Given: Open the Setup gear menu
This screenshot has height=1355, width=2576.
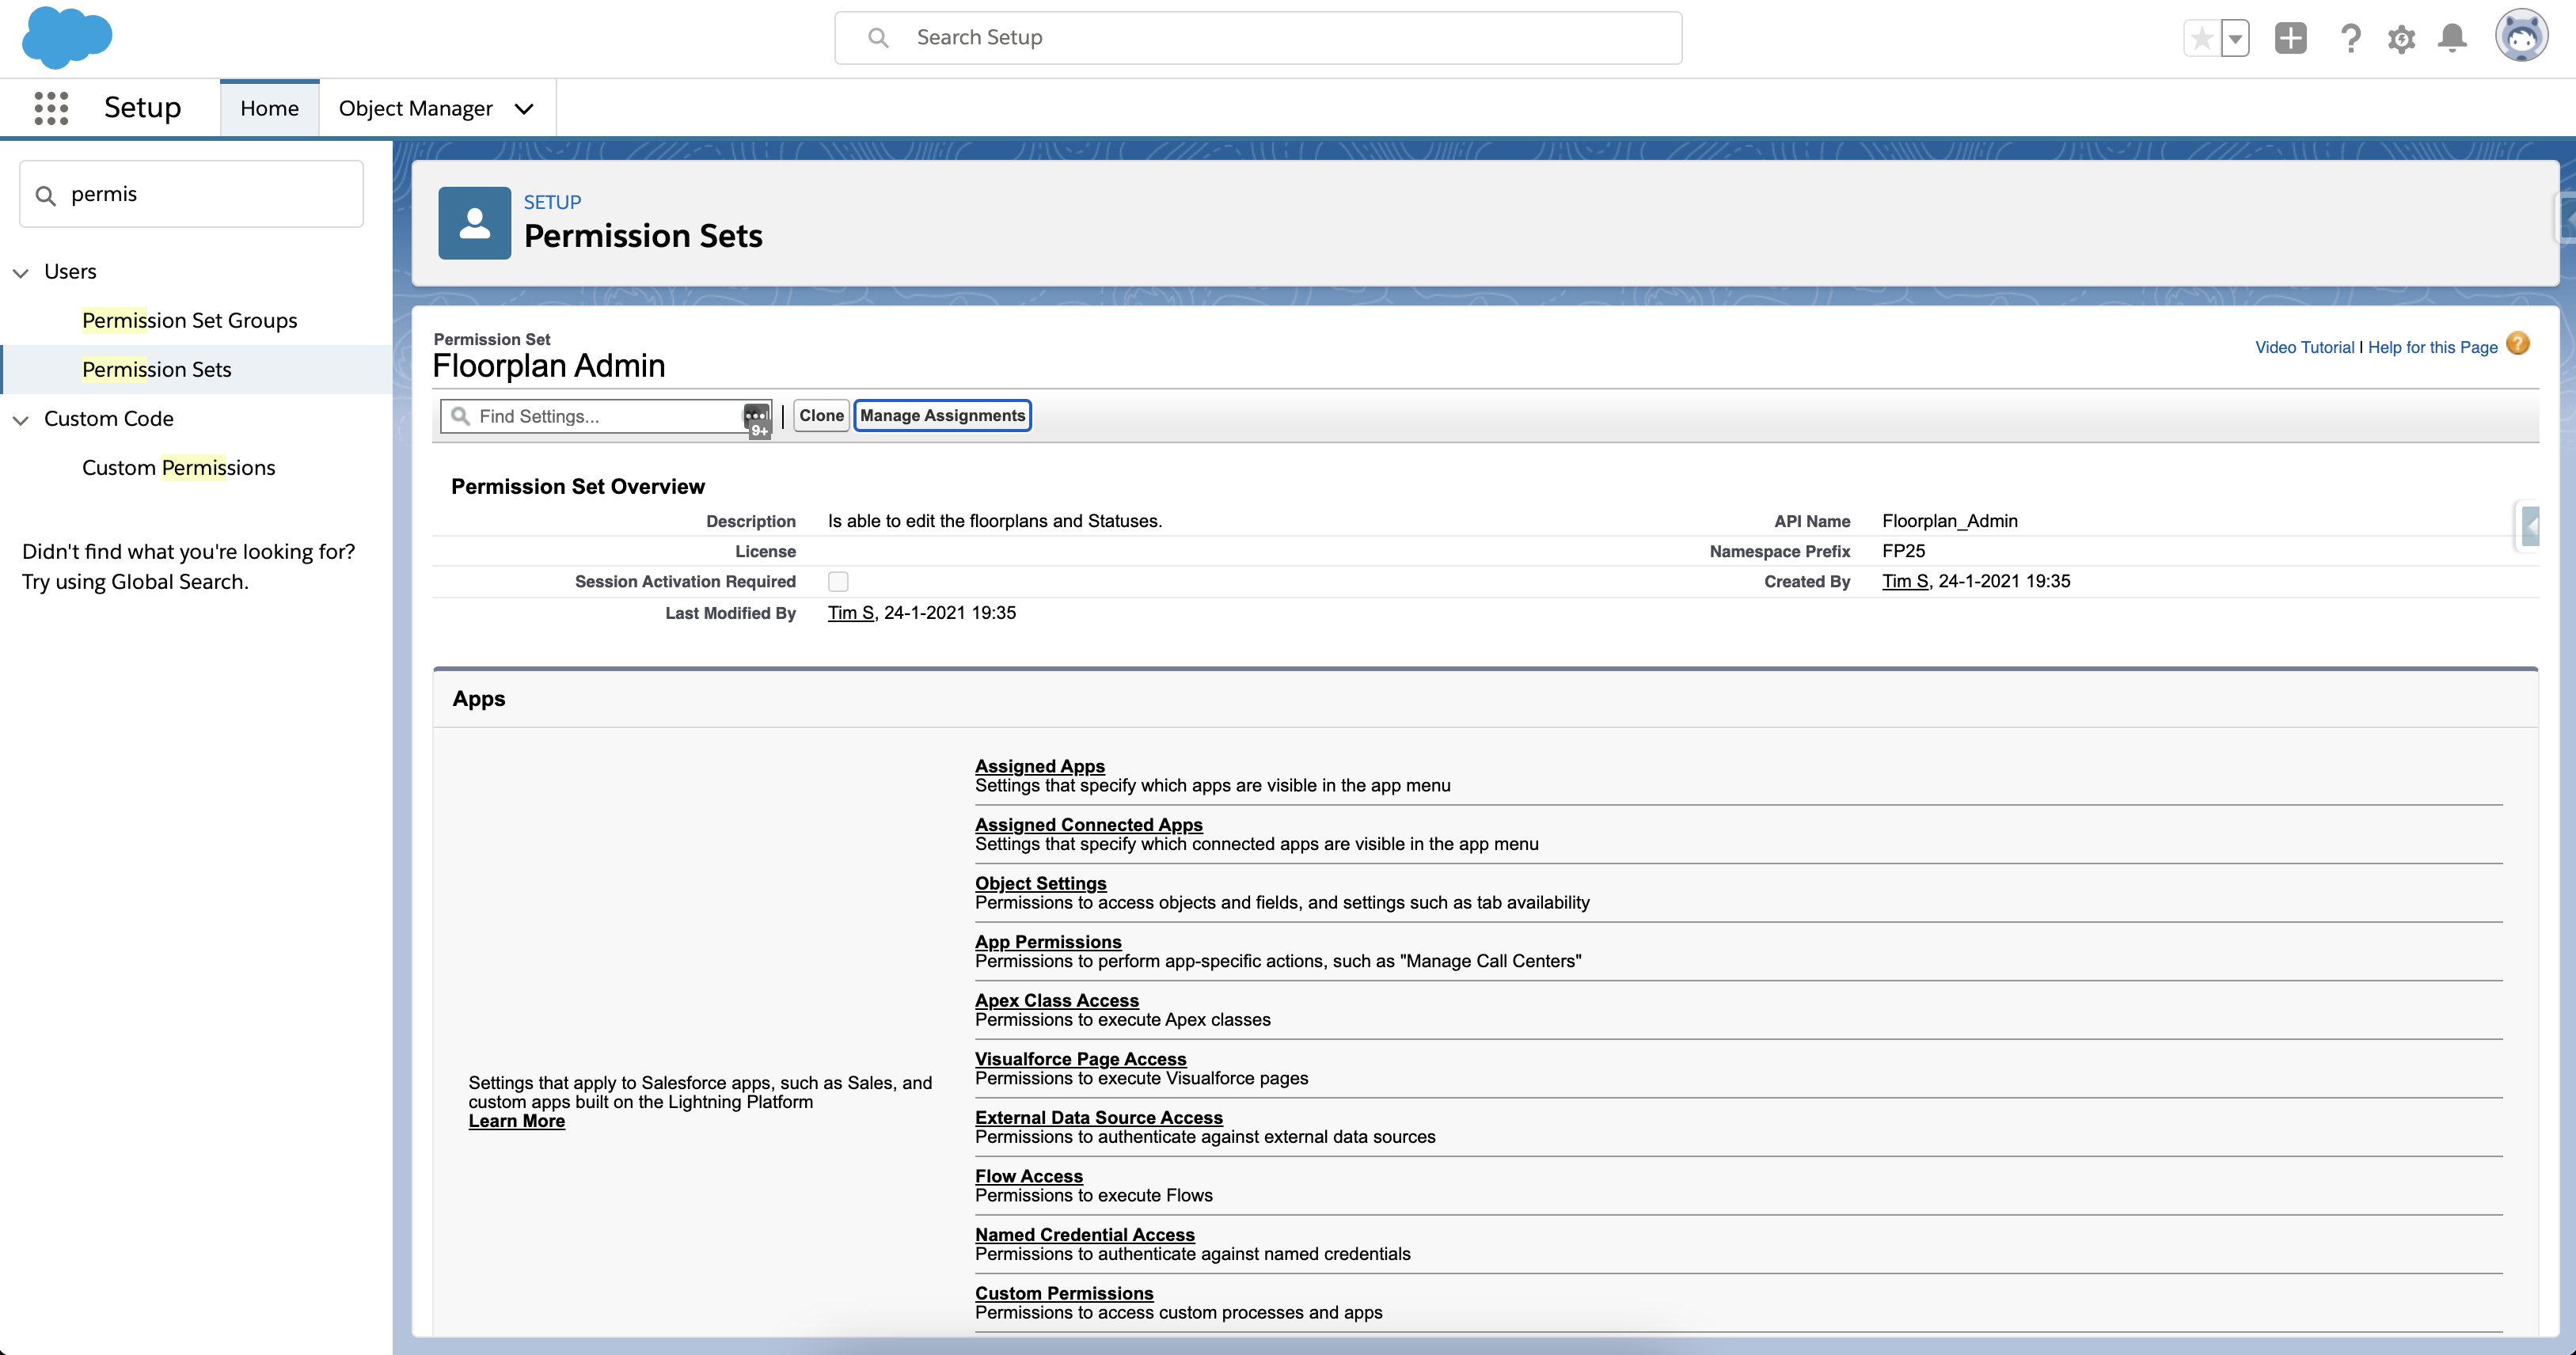Looking at the screenshot, I should [x=2402, y=37].
